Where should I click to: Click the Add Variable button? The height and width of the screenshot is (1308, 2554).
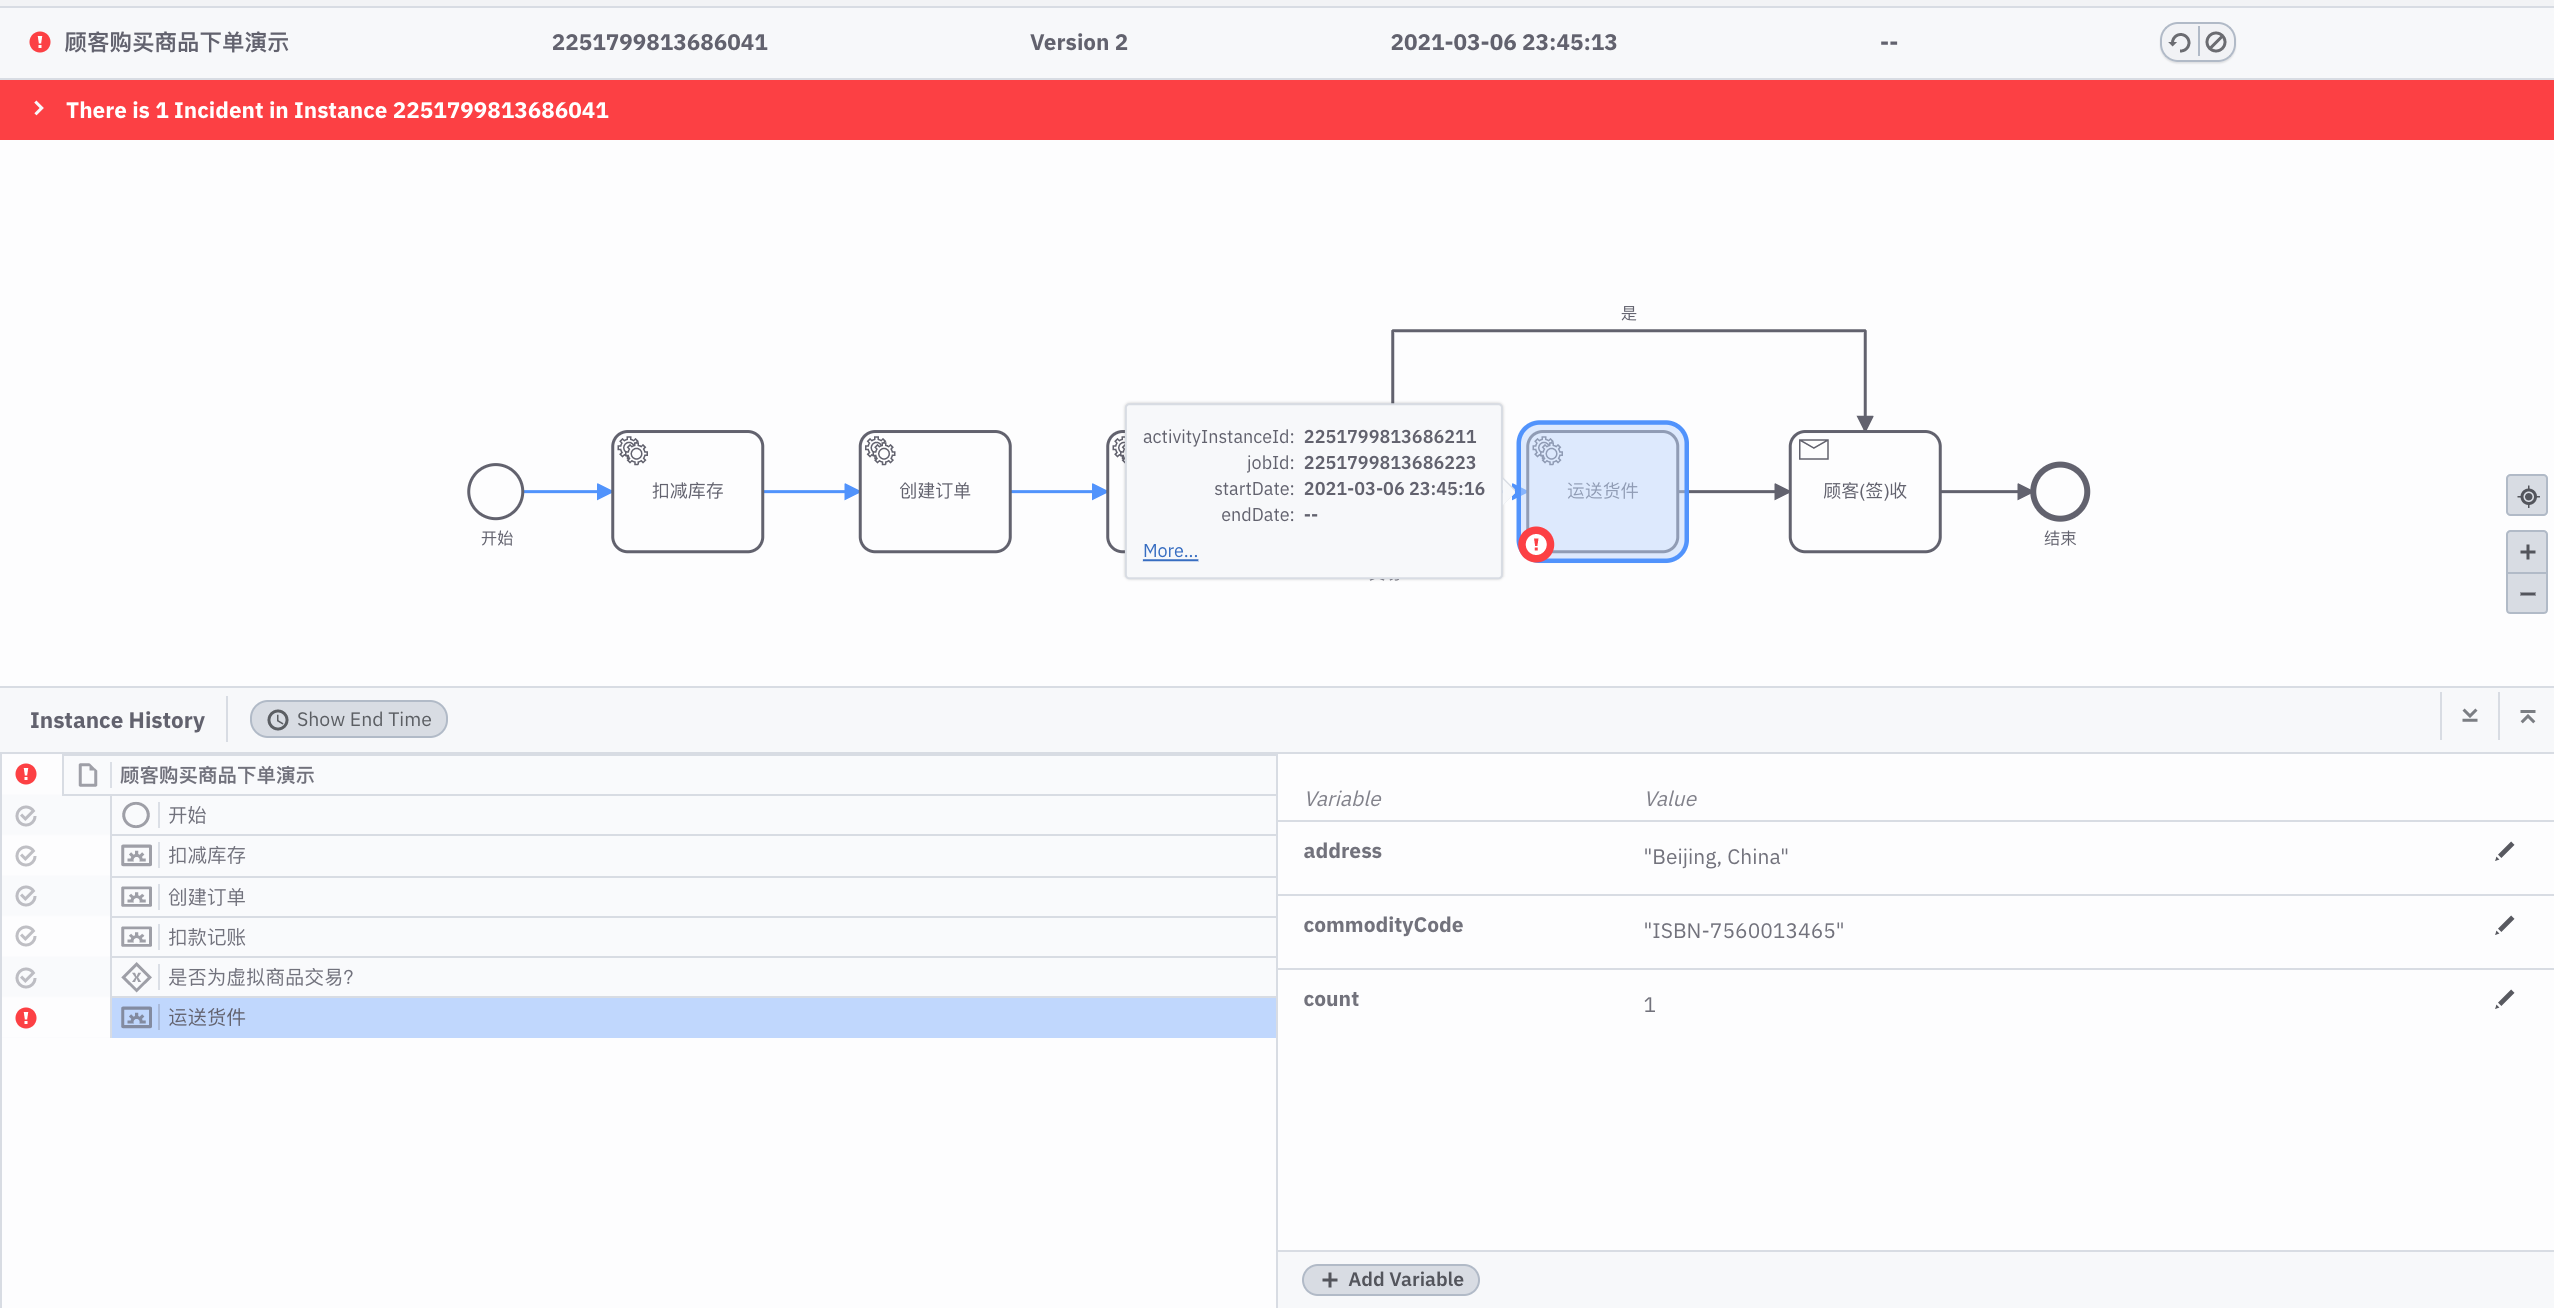pyautogui.click(x=1391, y=1279)
